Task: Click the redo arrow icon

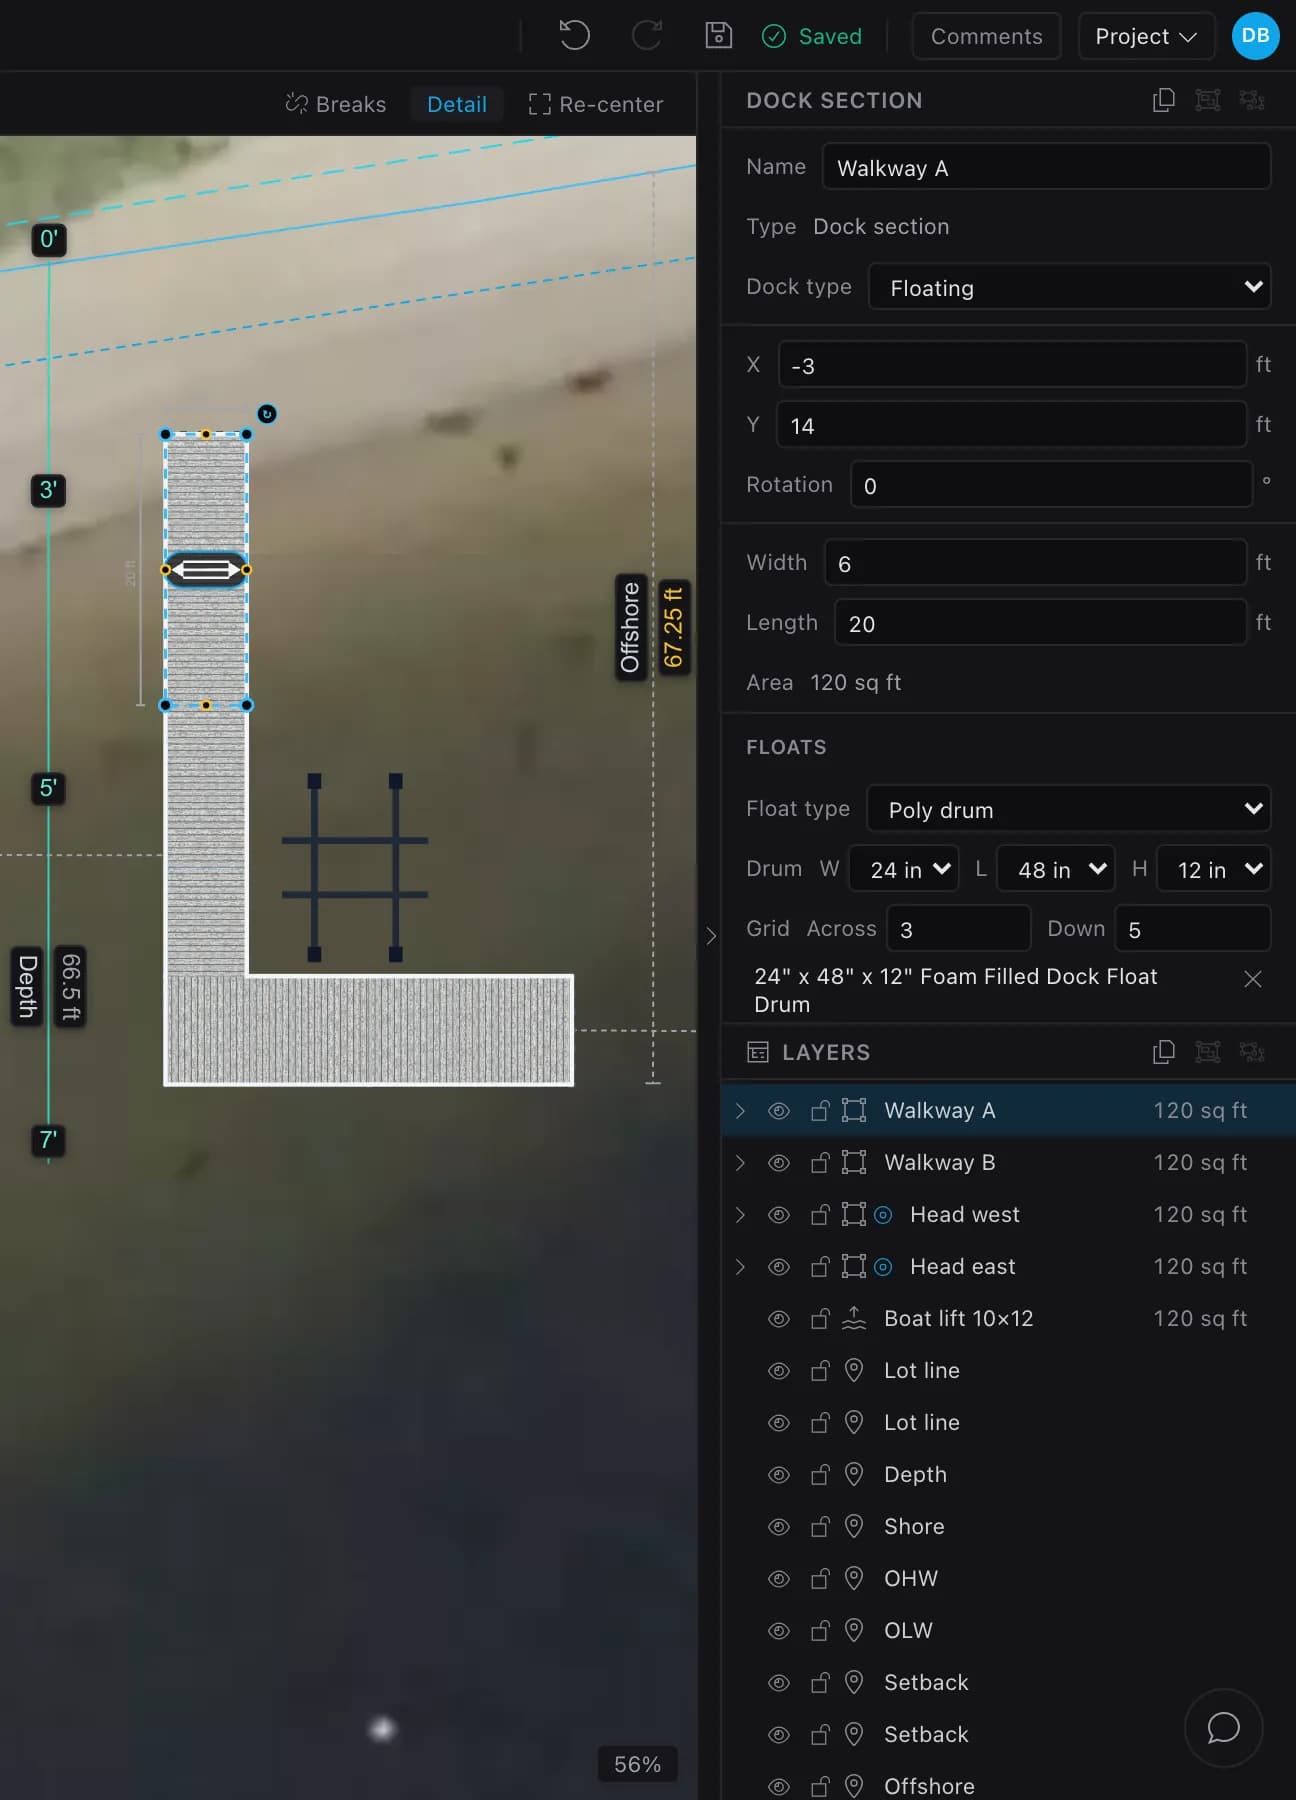Action: [647, 36]
